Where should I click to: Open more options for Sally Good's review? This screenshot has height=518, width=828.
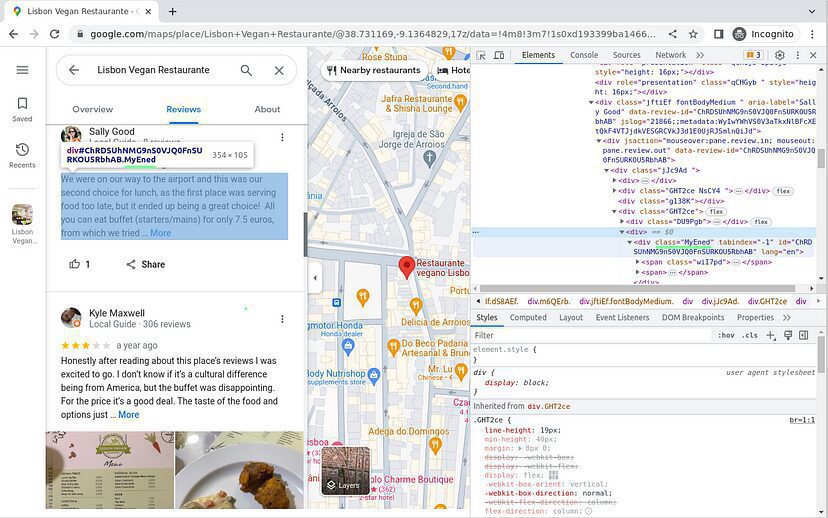(x=282, y=138)
